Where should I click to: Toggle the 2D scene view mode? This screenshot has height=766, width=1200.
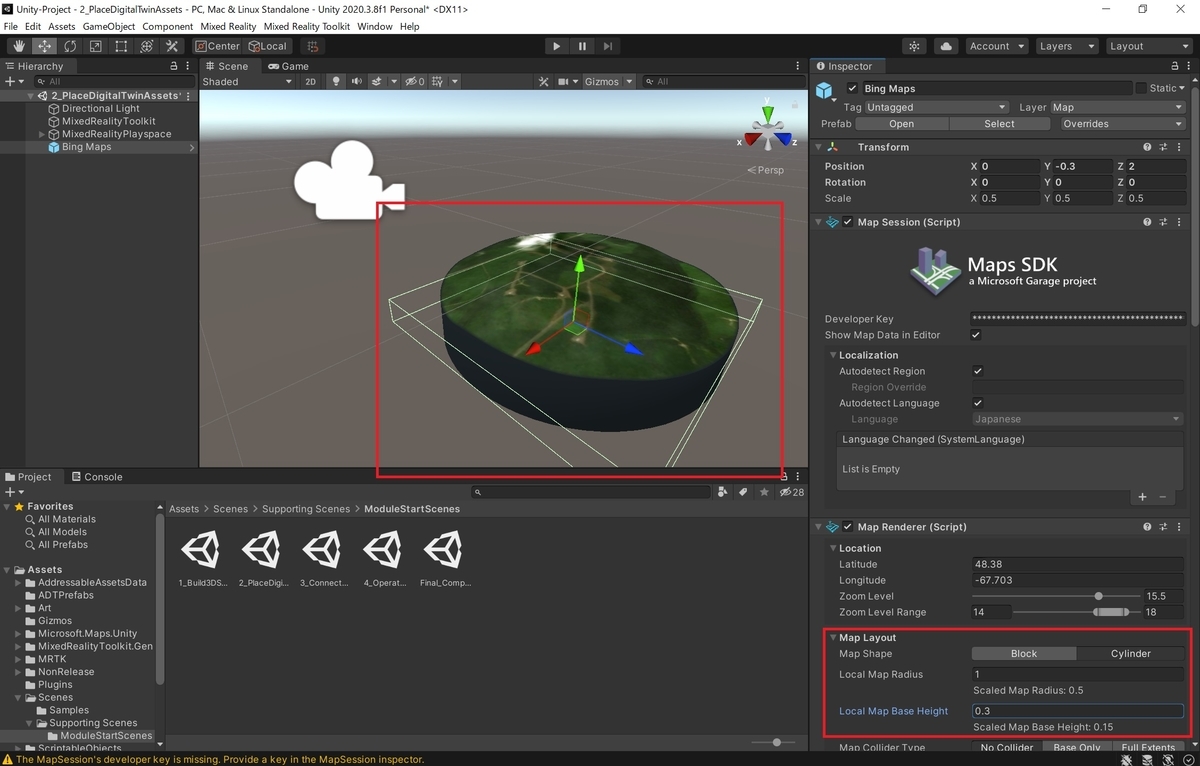click(310, 81)
